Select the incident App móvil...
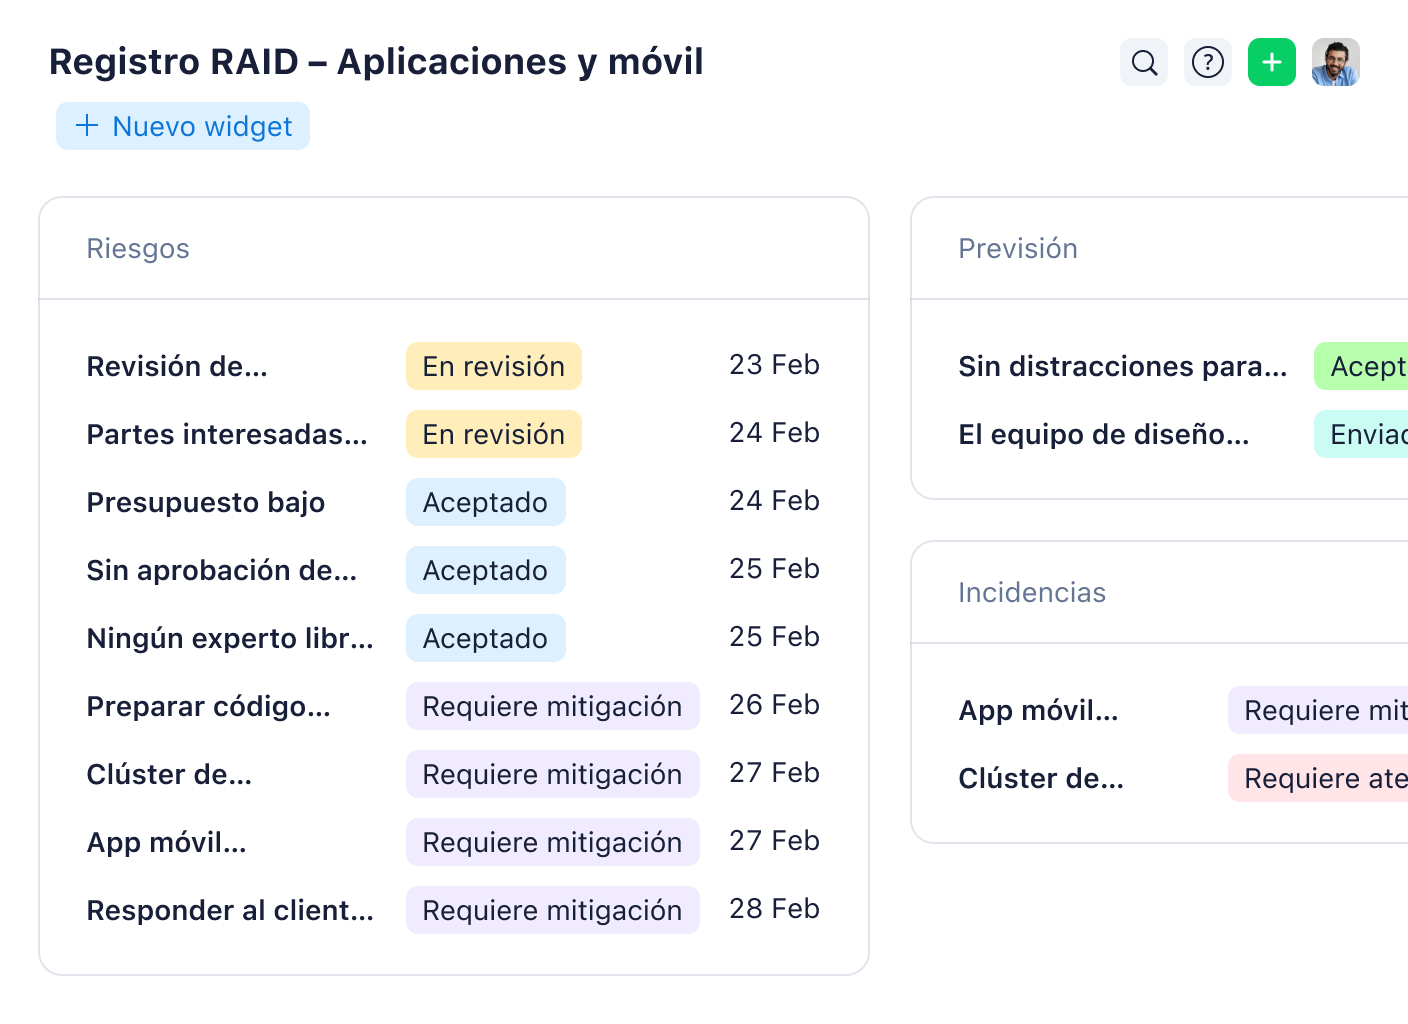Image resolution: width=1408 pixels, height=1024 pixels. (x=1039, y=711)
